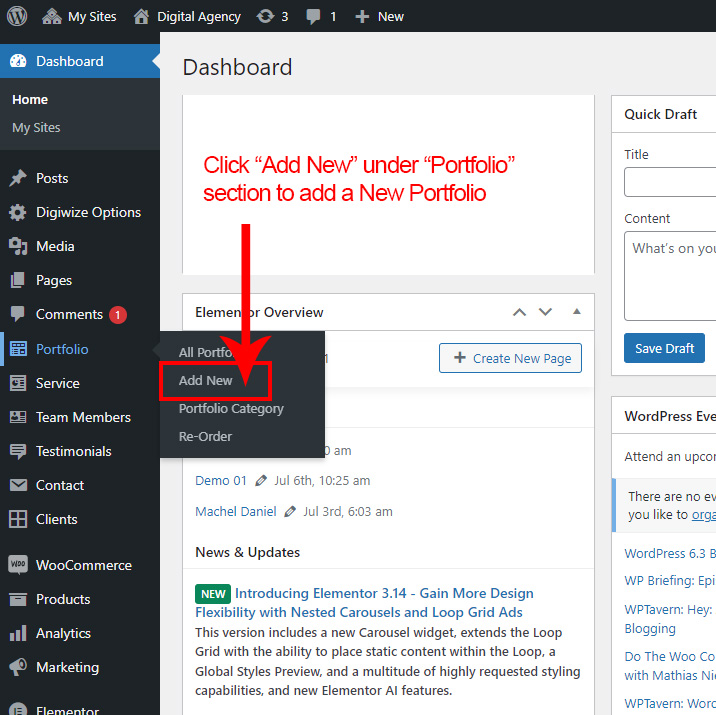This screenshot has width=716, height=715.
Task: Open the Demo 01 recently edited link
Action: coord(221,481)
